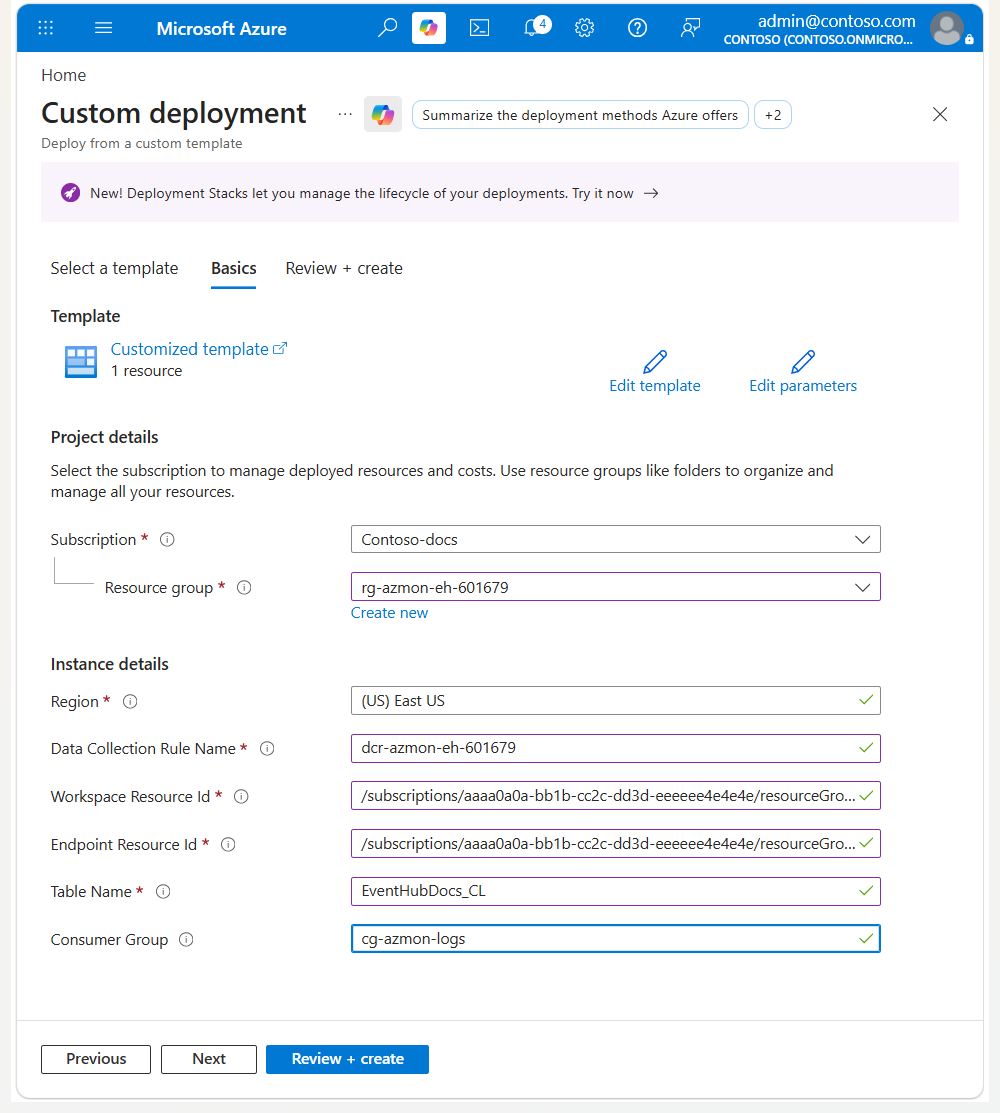Click the Deployment Stacks banner text

click(x=361, y=193)
